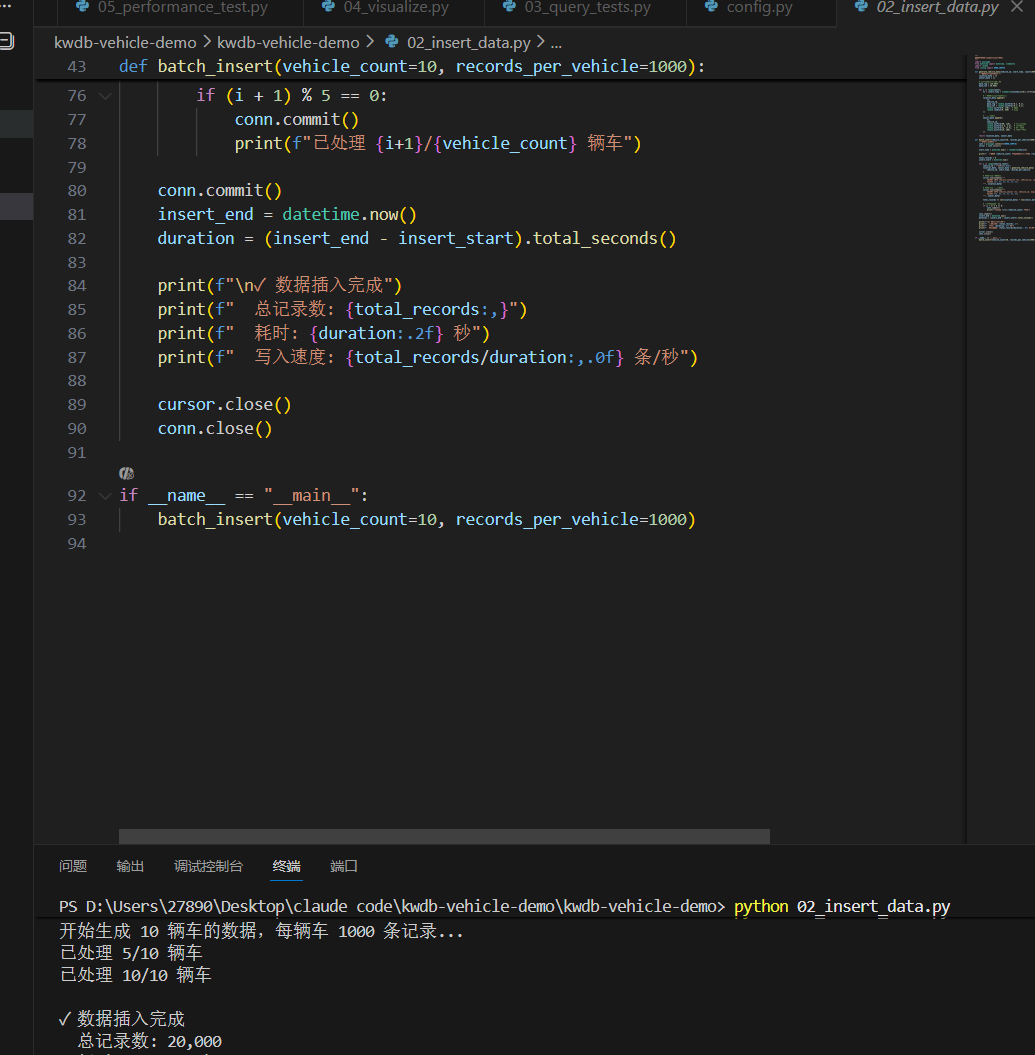The image size is (1035, 1055).
Task: Click terminal output '已处理 10/10 辆车'
Action: (135, 975)
